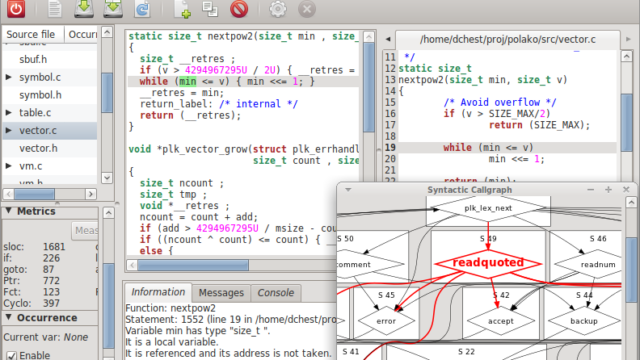Click the highlighted min variable in while statement
This screenshot has height=360, width=640.
click(187, 81)
